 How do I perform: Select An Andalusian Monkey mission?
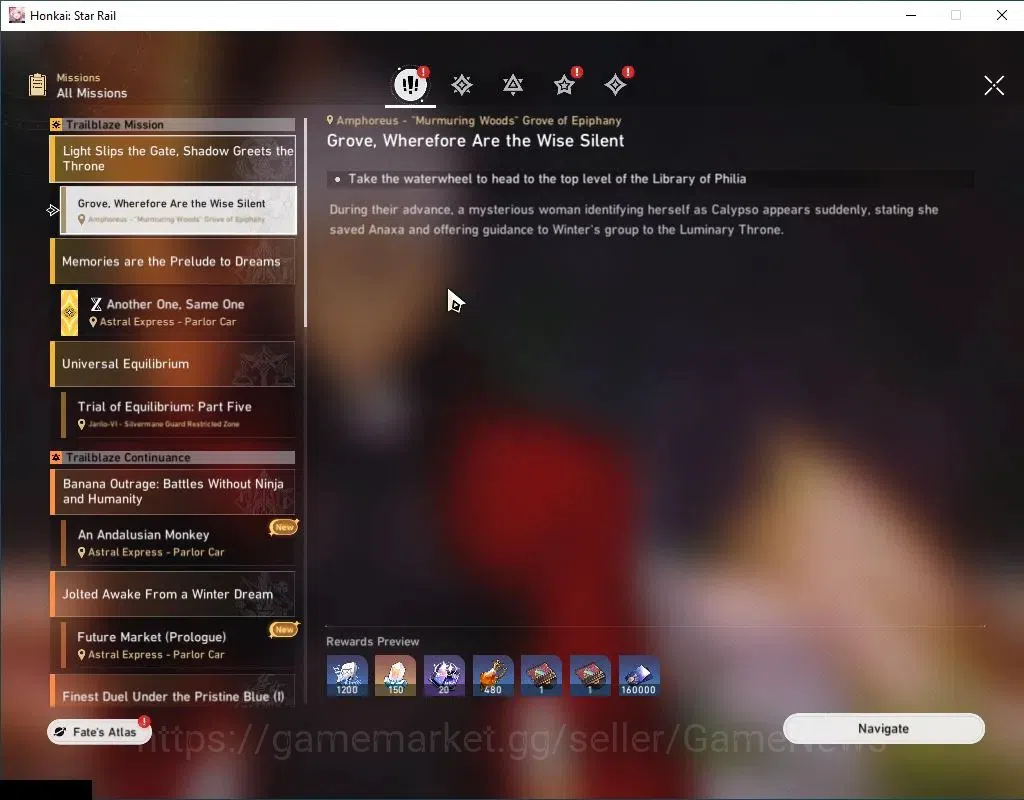[x=178, y=543]
